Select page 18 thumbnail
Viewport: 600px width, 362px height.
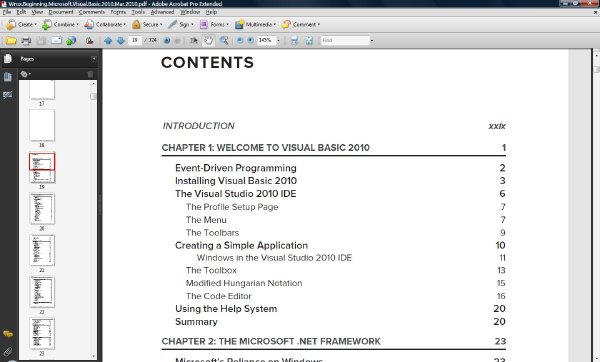coord(42,125)
